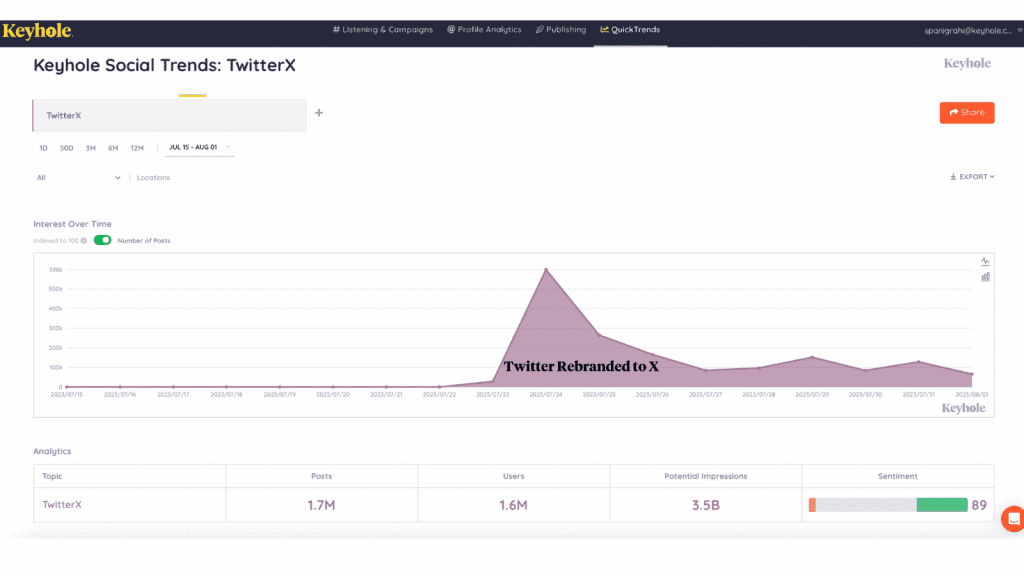Open the chat support widget
The image size is (1024, 576).
tap(1013, 519)
